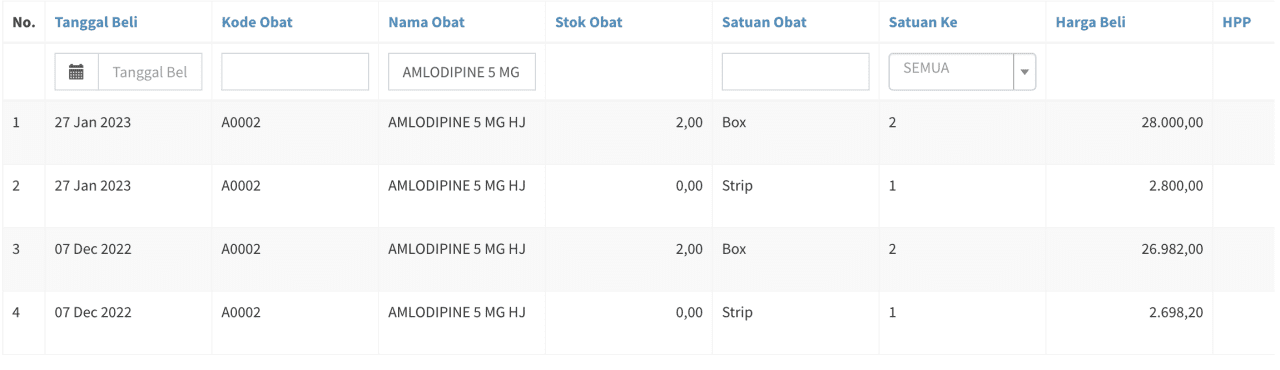1280x370 pixels.
Task: Sort by Stok Obat column header
Action: click(589, 22)
